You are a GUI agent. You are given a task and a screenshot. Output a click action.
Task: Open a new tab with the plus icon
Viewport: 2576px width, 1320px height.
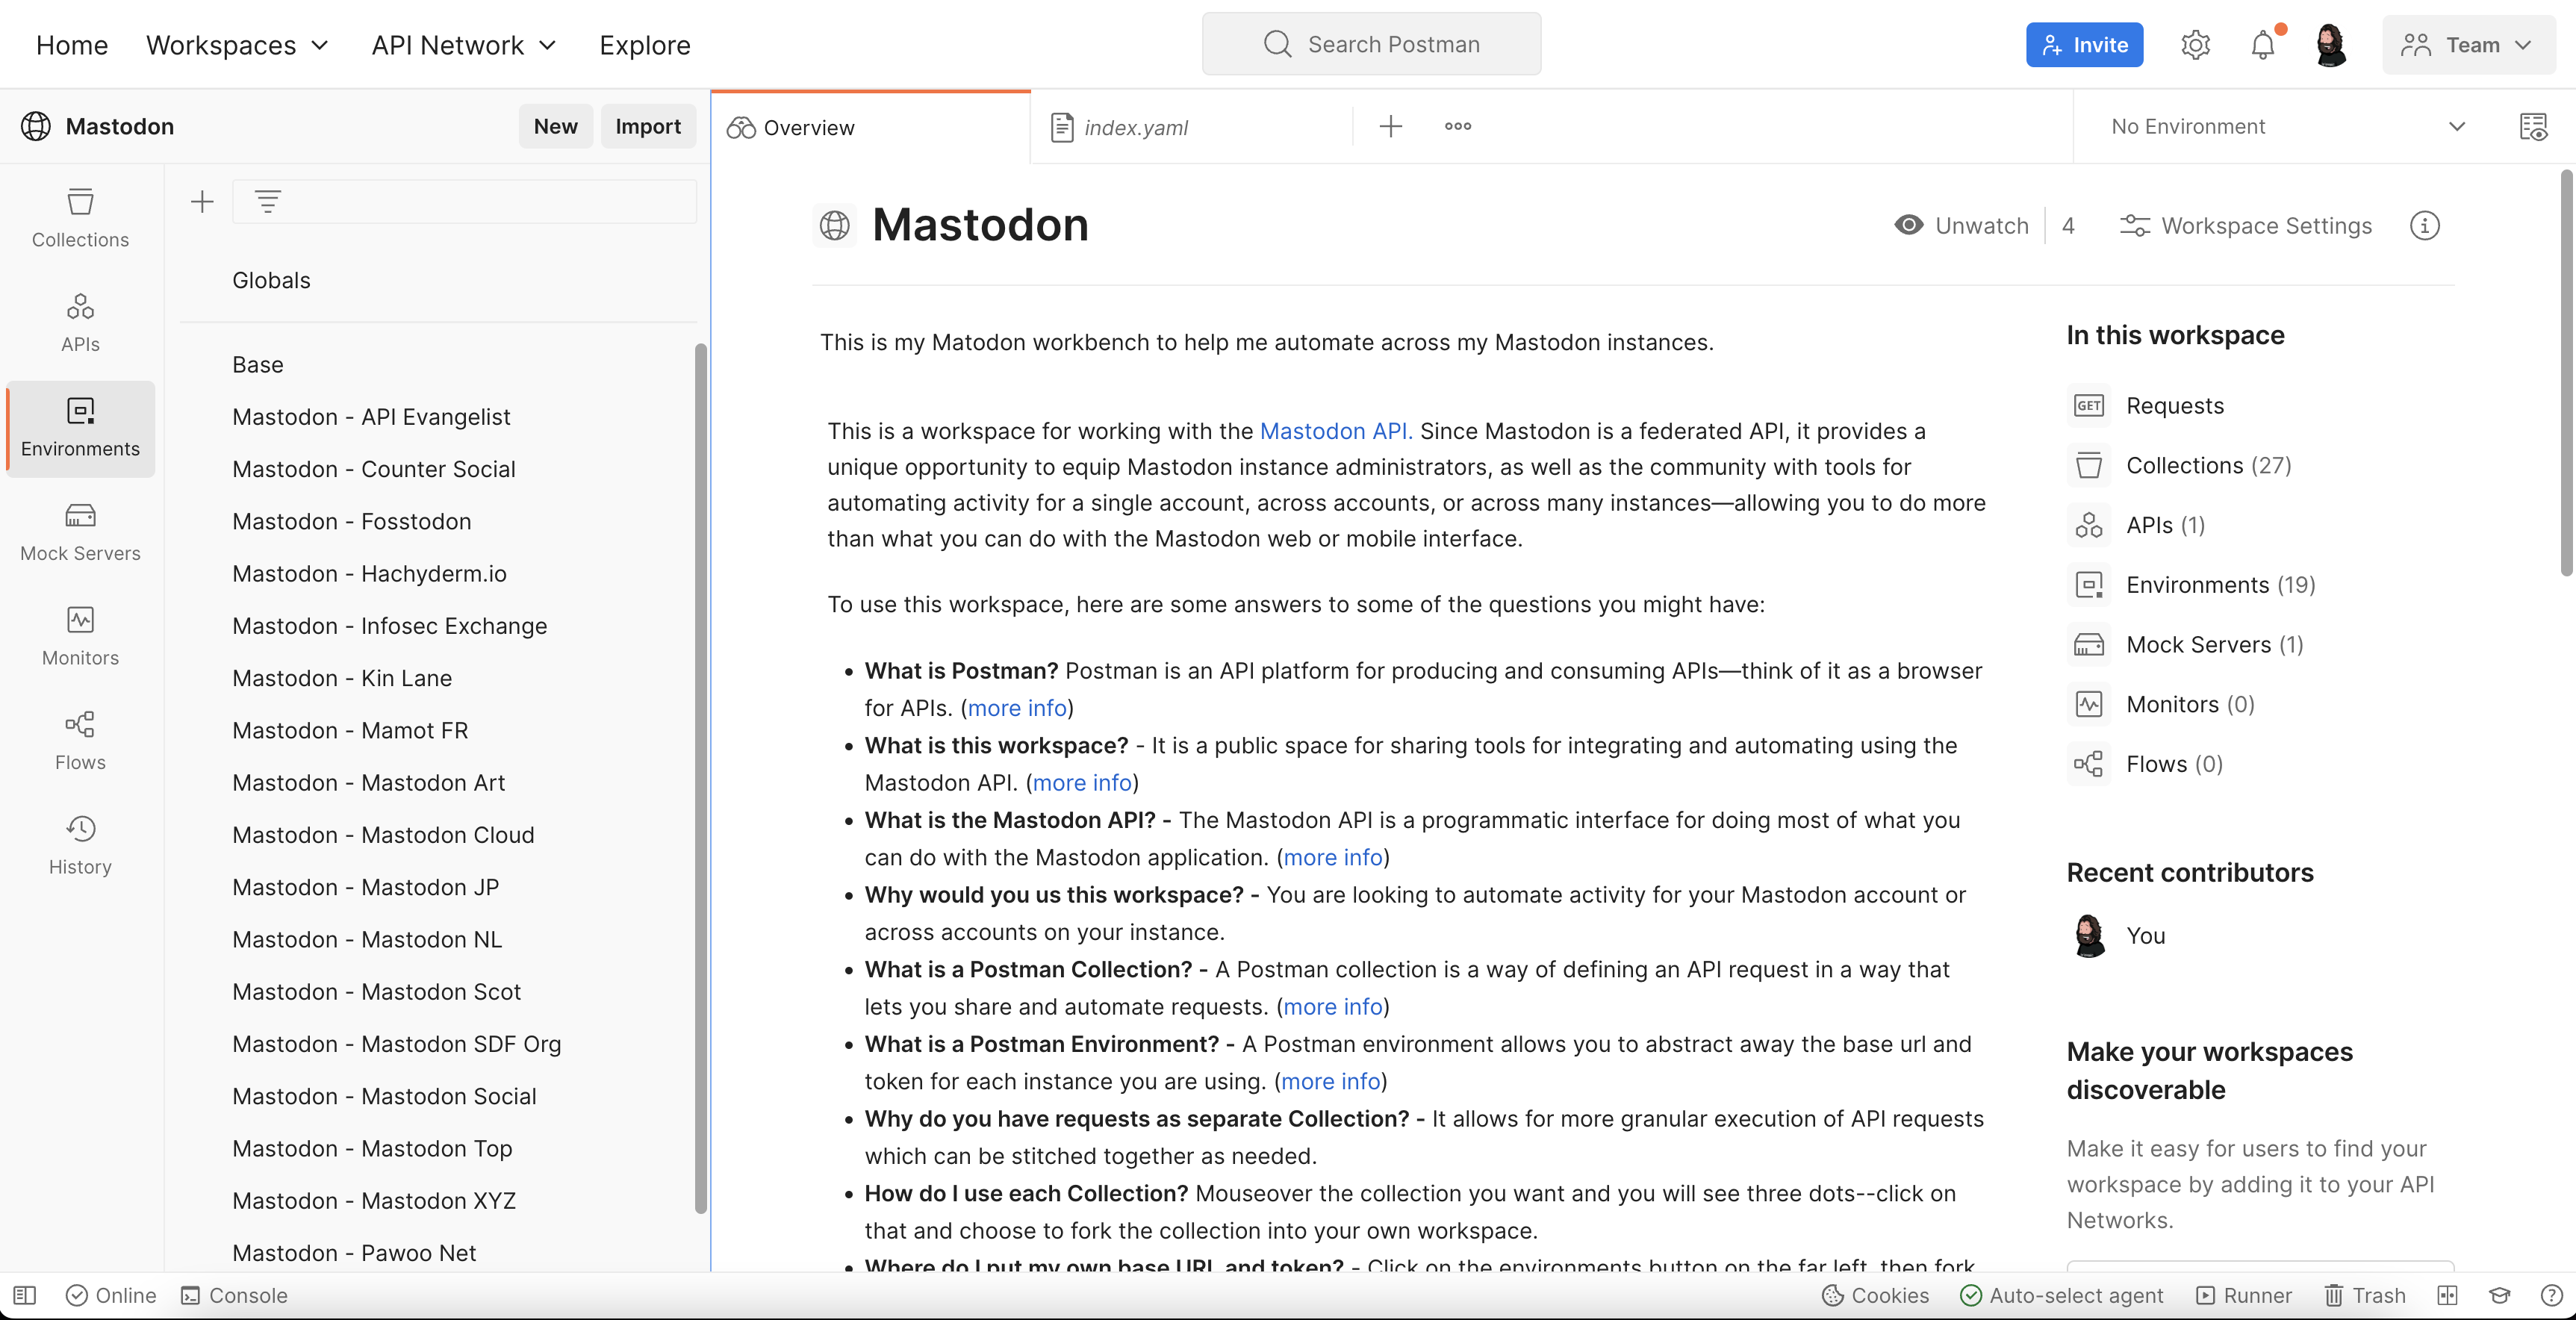1390,126
